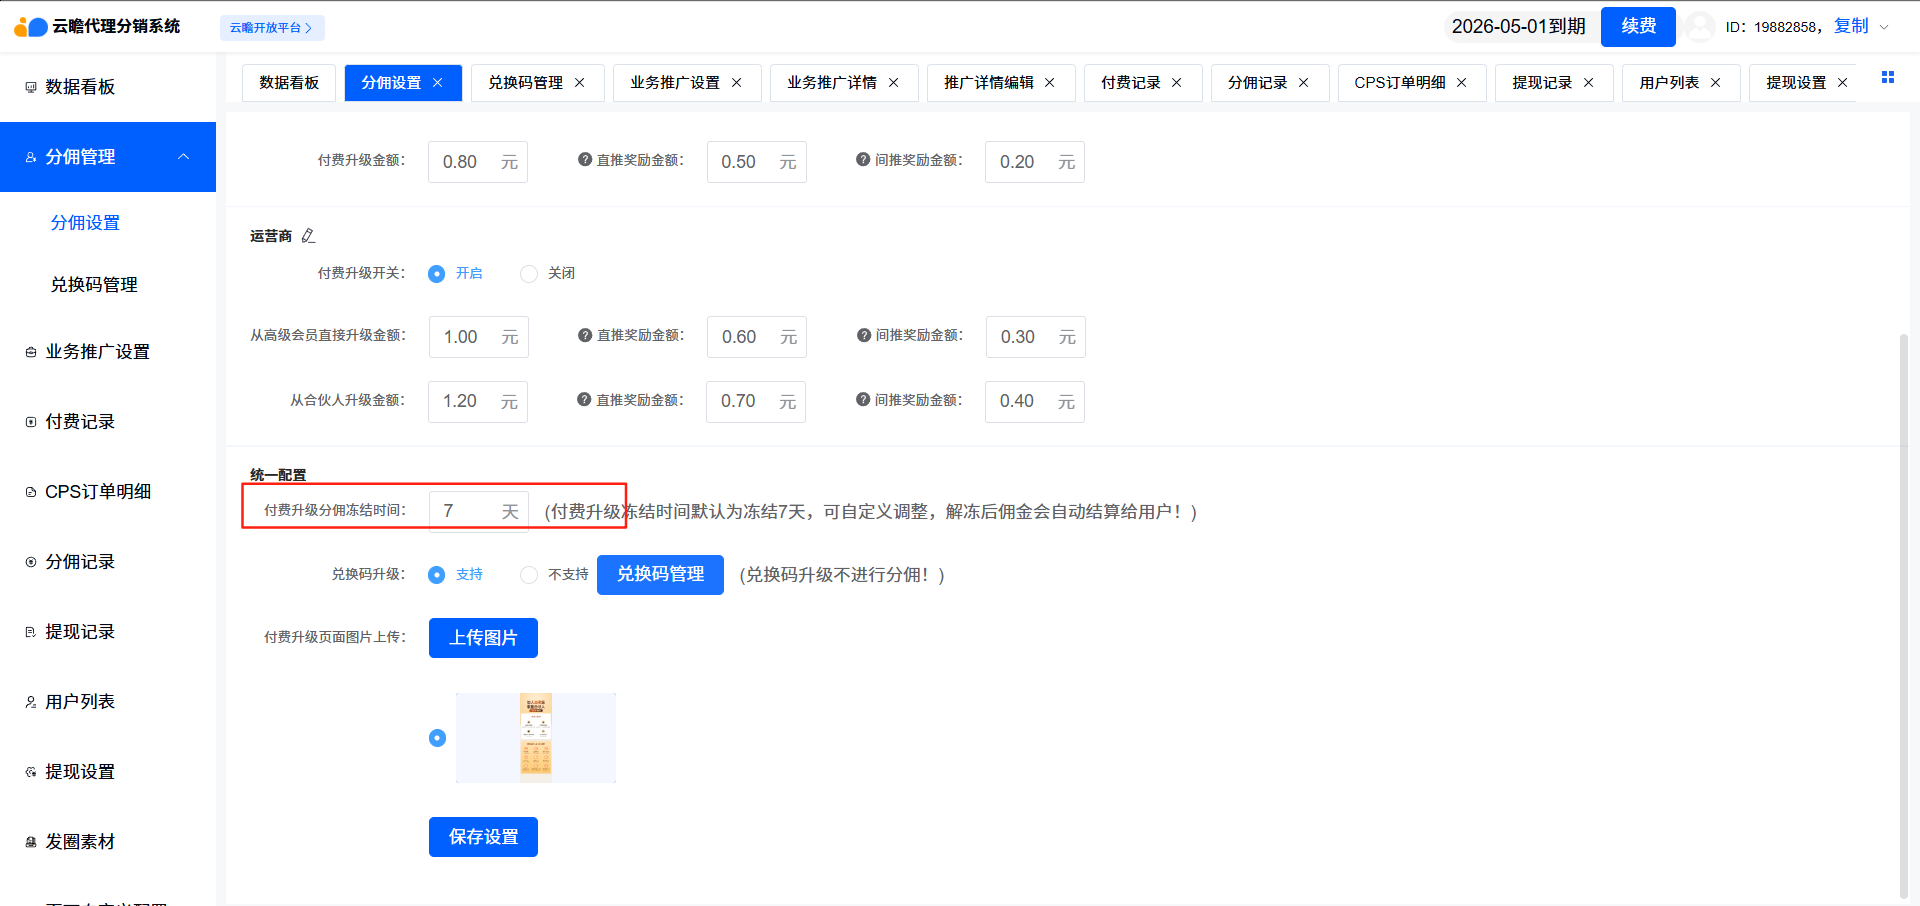The width and height of the screenshot is (1920, 906).
Task: Open the 云瞻开放平台 link chevron
Action: coord(309,28)
